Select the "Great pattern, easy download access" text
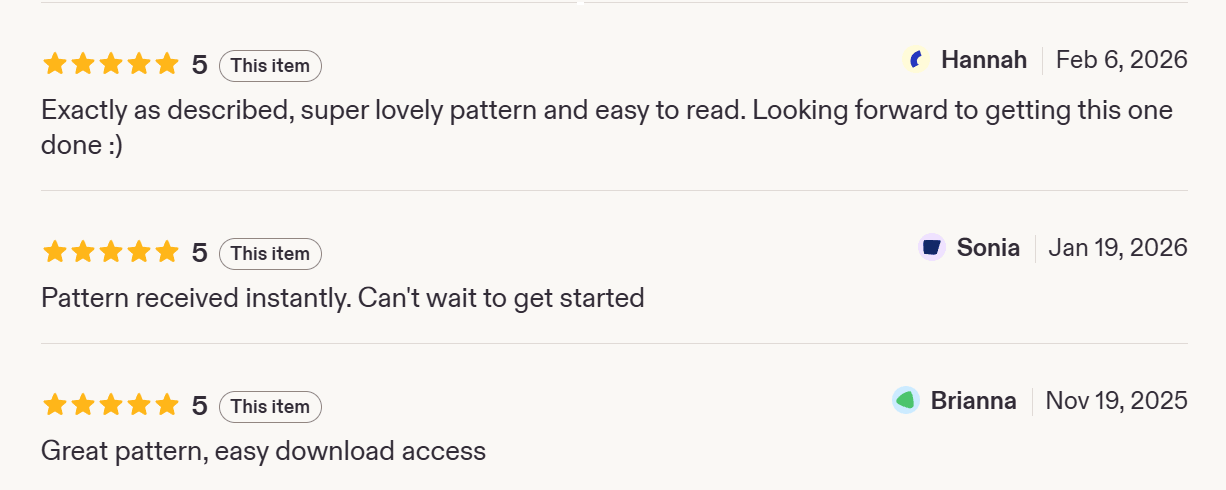The height and width of the screenshot is (490, 1226). (x=263, y=451)
